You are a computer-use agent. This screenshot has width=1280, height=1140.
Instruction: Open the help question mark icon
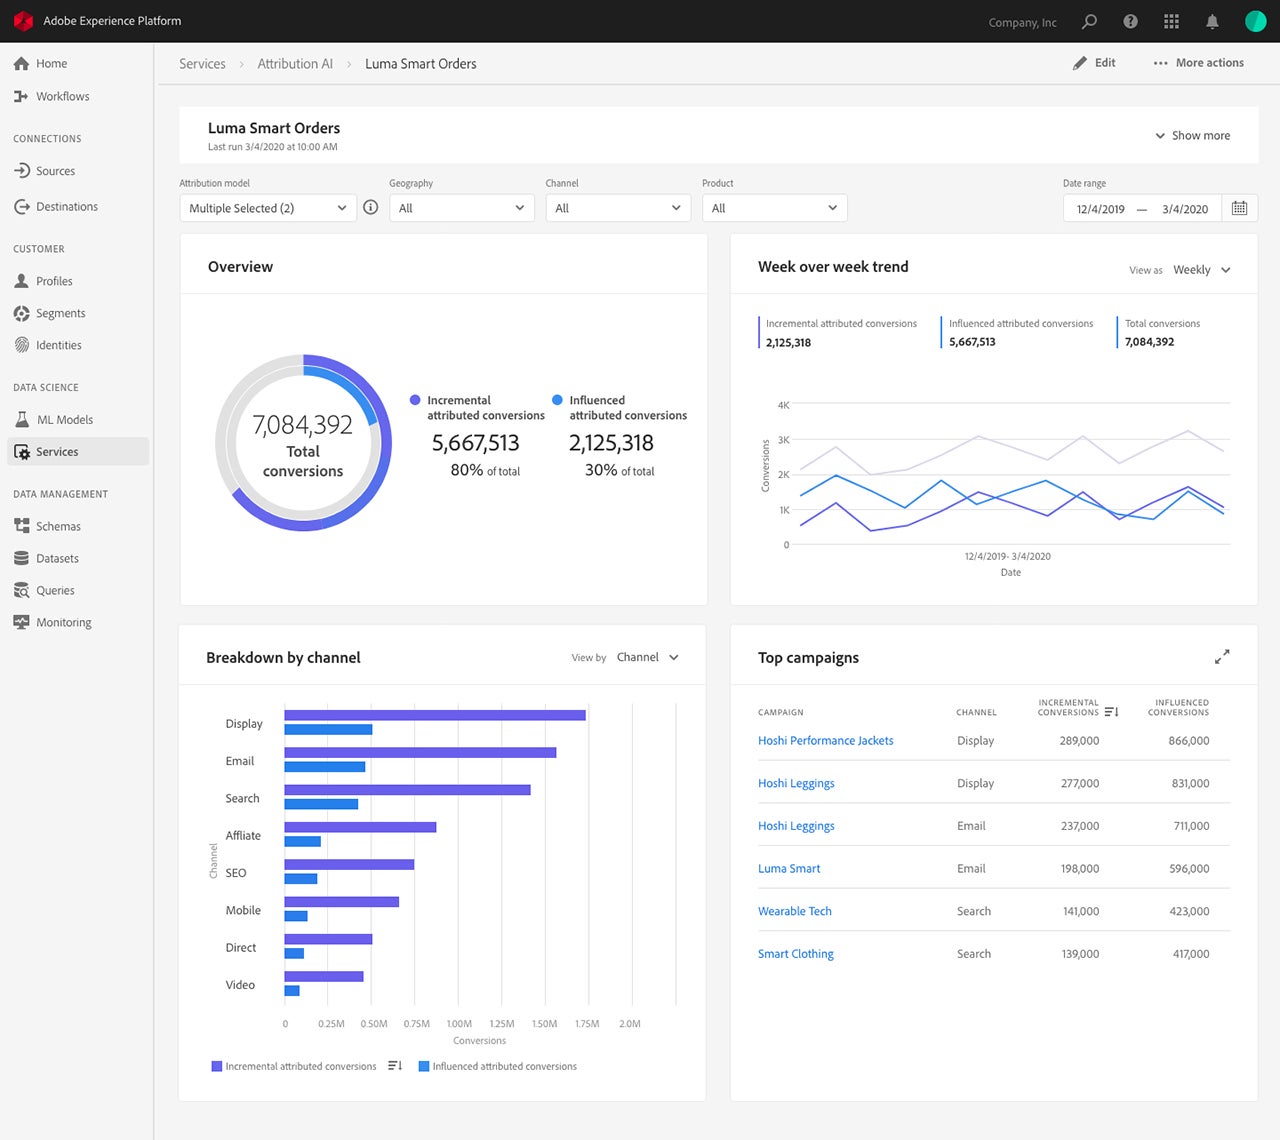1131,21
